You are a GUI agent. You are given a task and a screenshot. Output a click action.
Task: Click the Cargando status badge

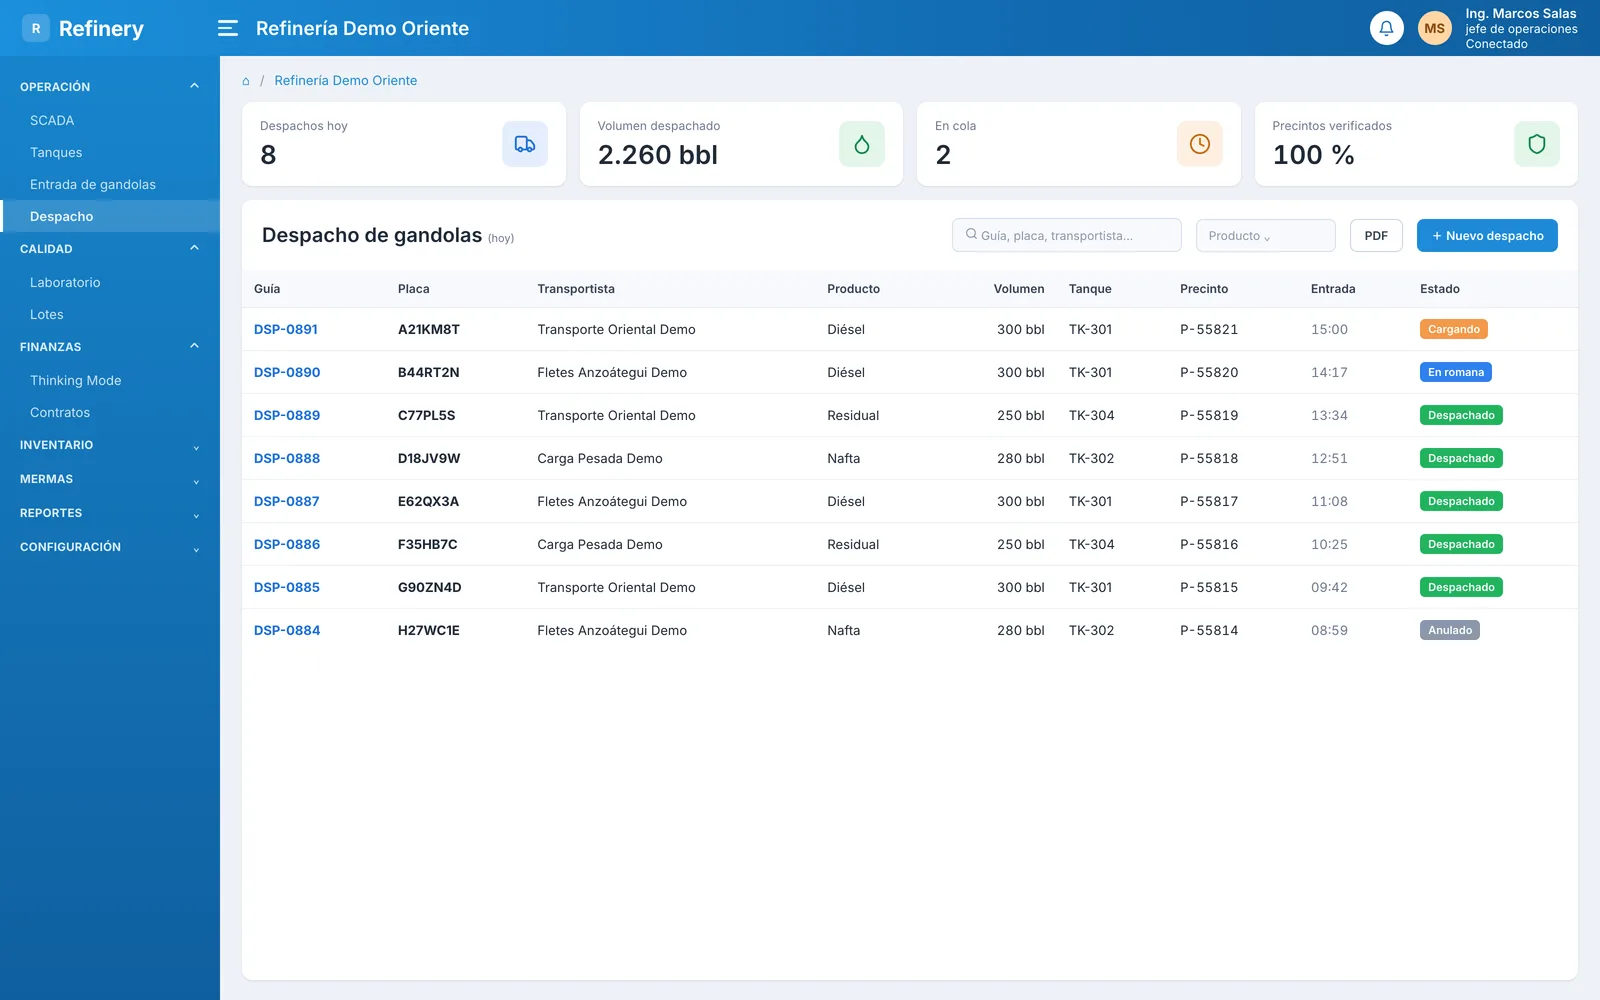tap(1454, 329)
